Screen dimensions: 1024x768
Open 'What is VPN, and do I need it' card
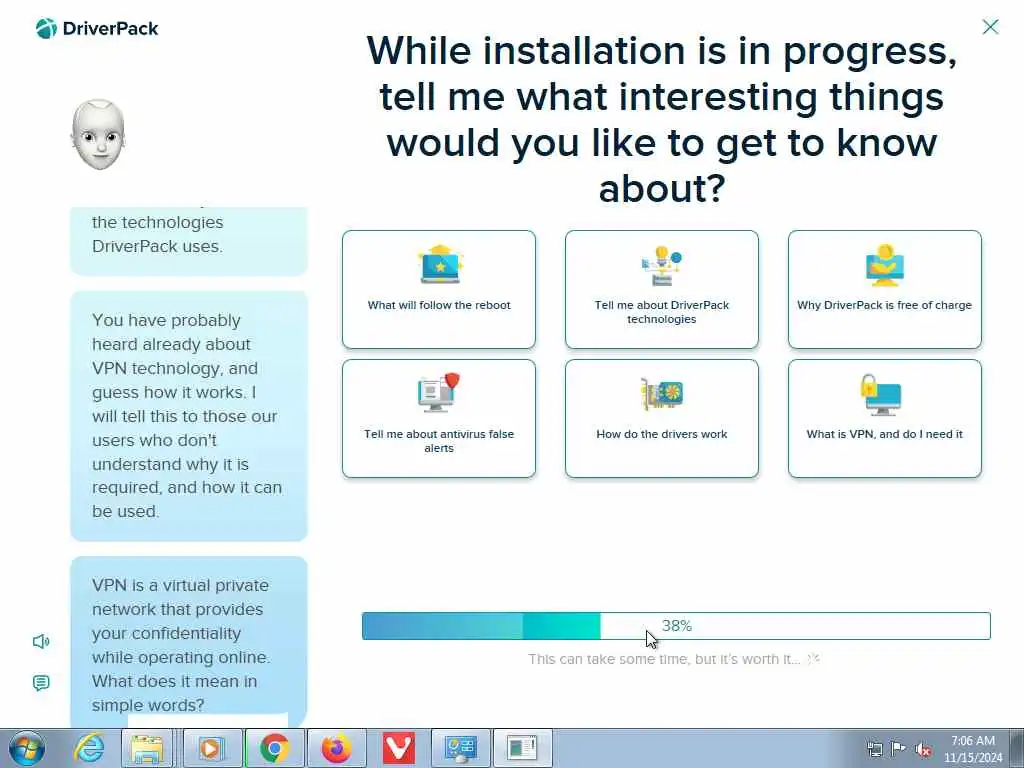(884, 419)
